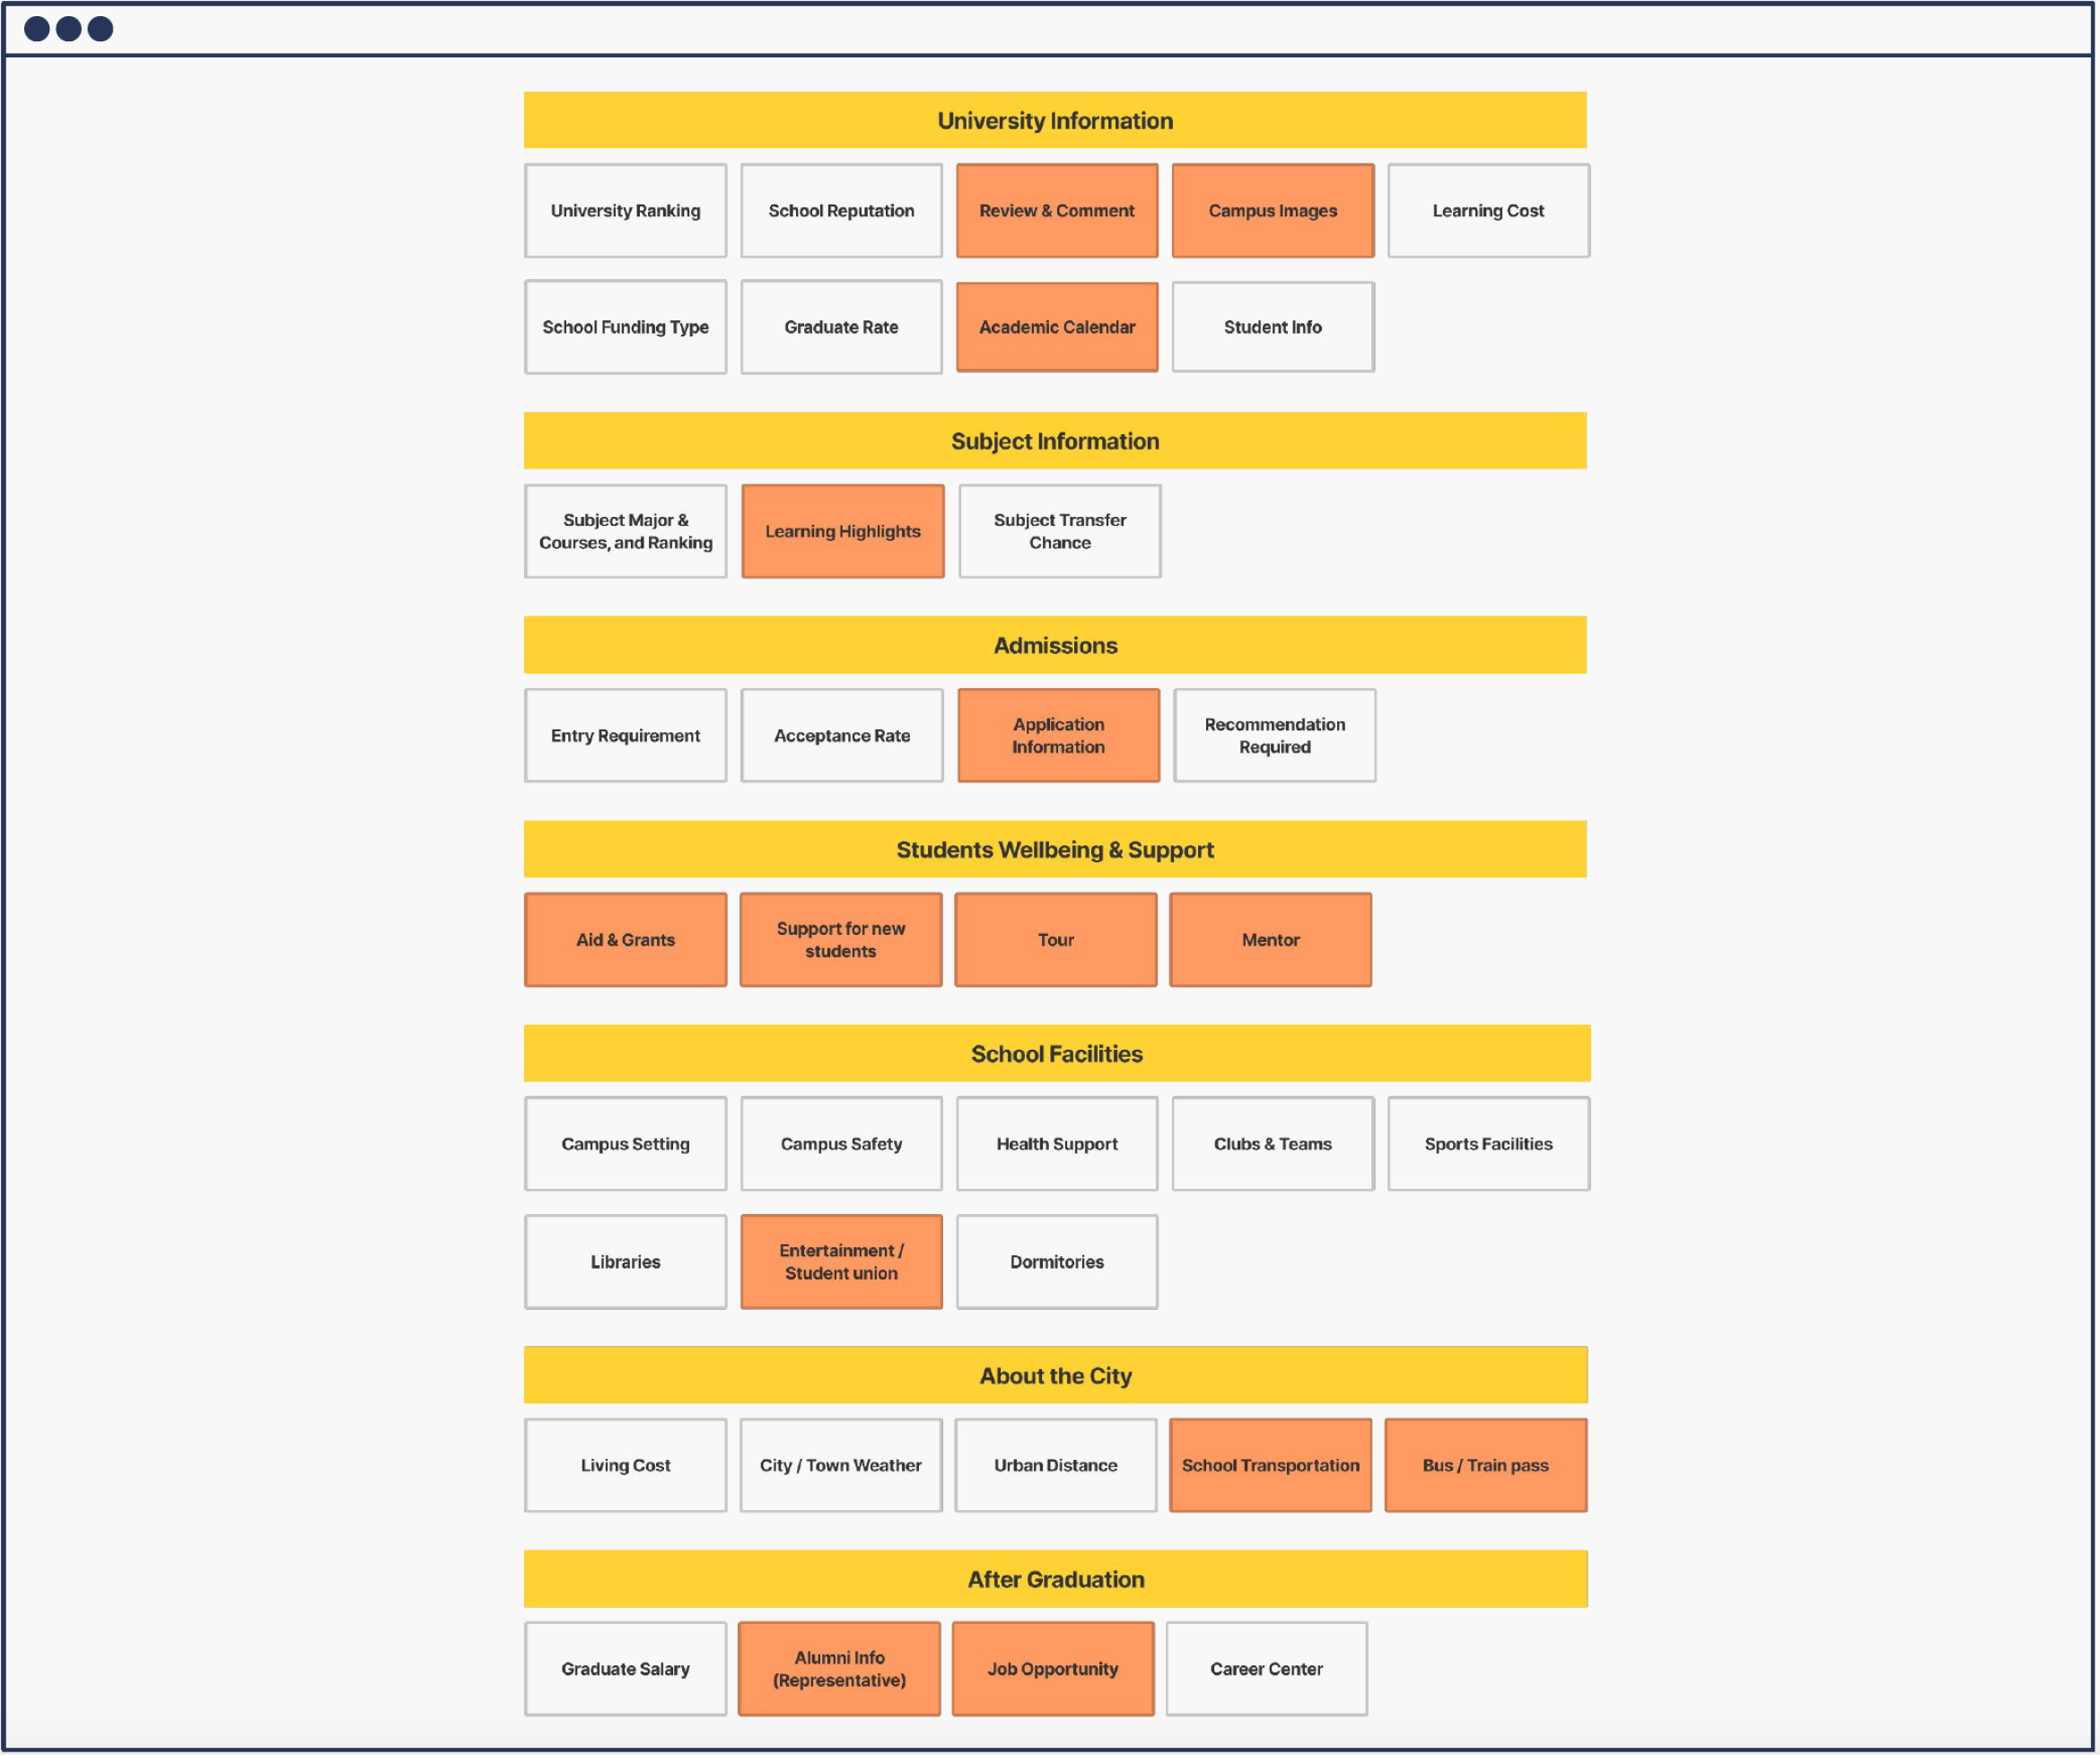Click the Bus / Train pass tile
This screenshot has height=1755, width=2100.
[1486, 1465]
